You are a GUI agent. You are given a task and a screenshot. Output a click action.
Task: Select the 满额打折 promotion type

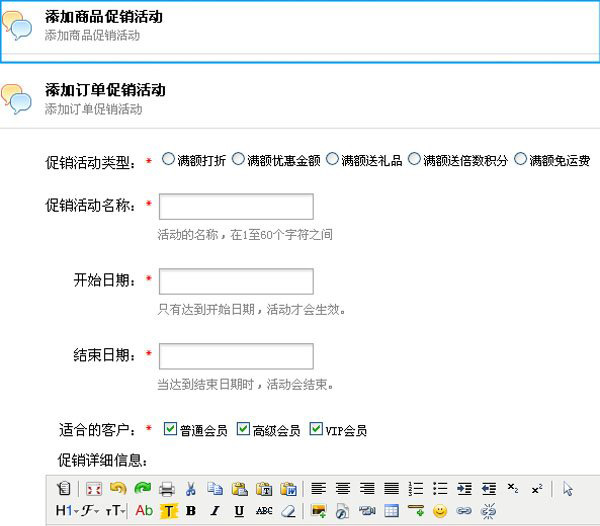(168, 159)
